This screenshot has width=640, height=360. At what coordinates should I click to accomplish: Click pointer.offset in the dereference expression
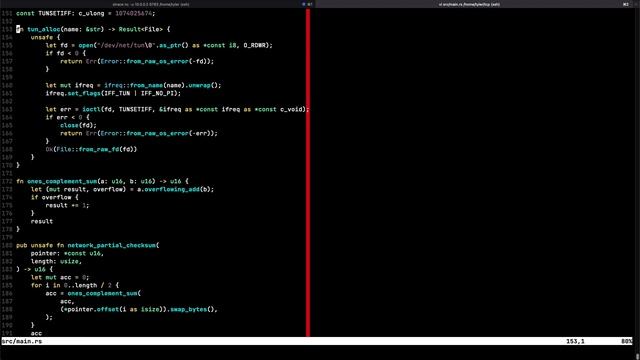pyautogui.click(x=93, y=309)
